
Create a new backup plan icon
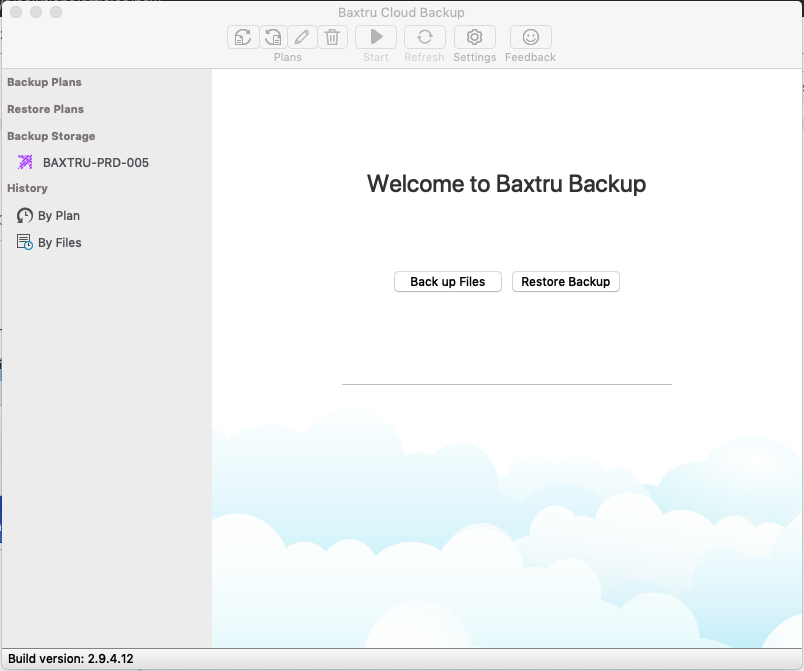click(x=243, y=37)
